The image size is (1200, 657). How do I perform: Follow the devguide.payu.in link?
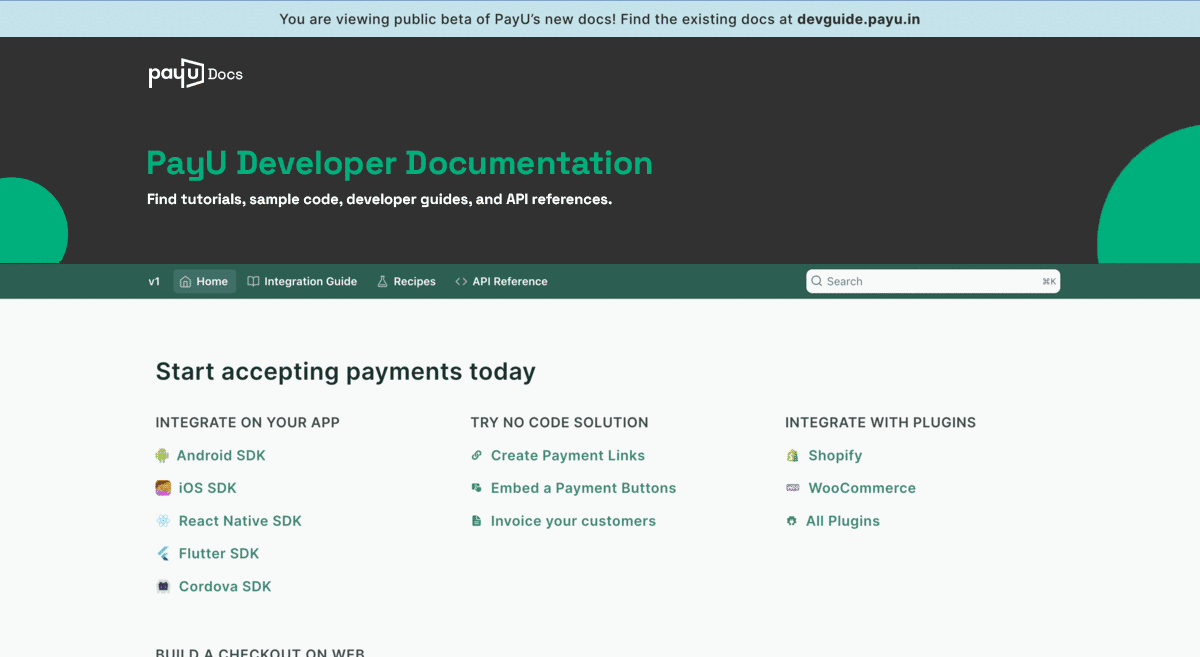(x=858, y=19)
